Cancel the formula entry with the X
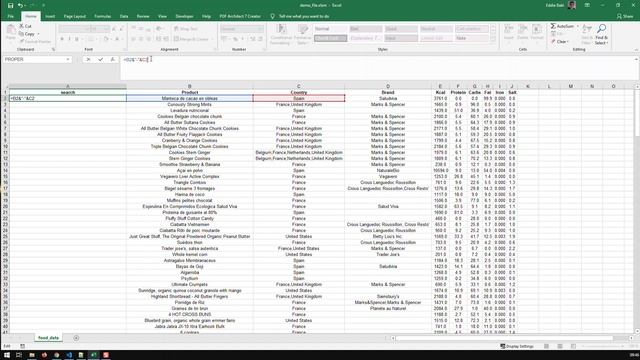The width and height of the screenshot is (640, 360). pos(88,60)
